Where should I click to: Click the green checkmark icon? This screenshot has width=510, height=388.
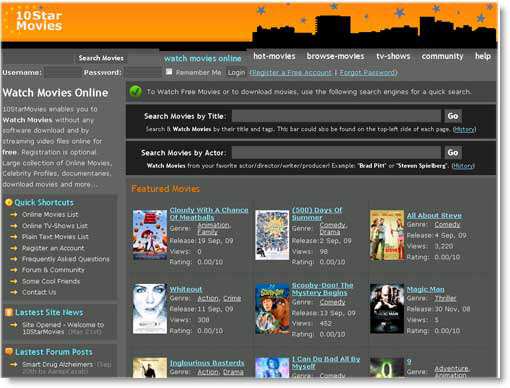pos(136,91)
